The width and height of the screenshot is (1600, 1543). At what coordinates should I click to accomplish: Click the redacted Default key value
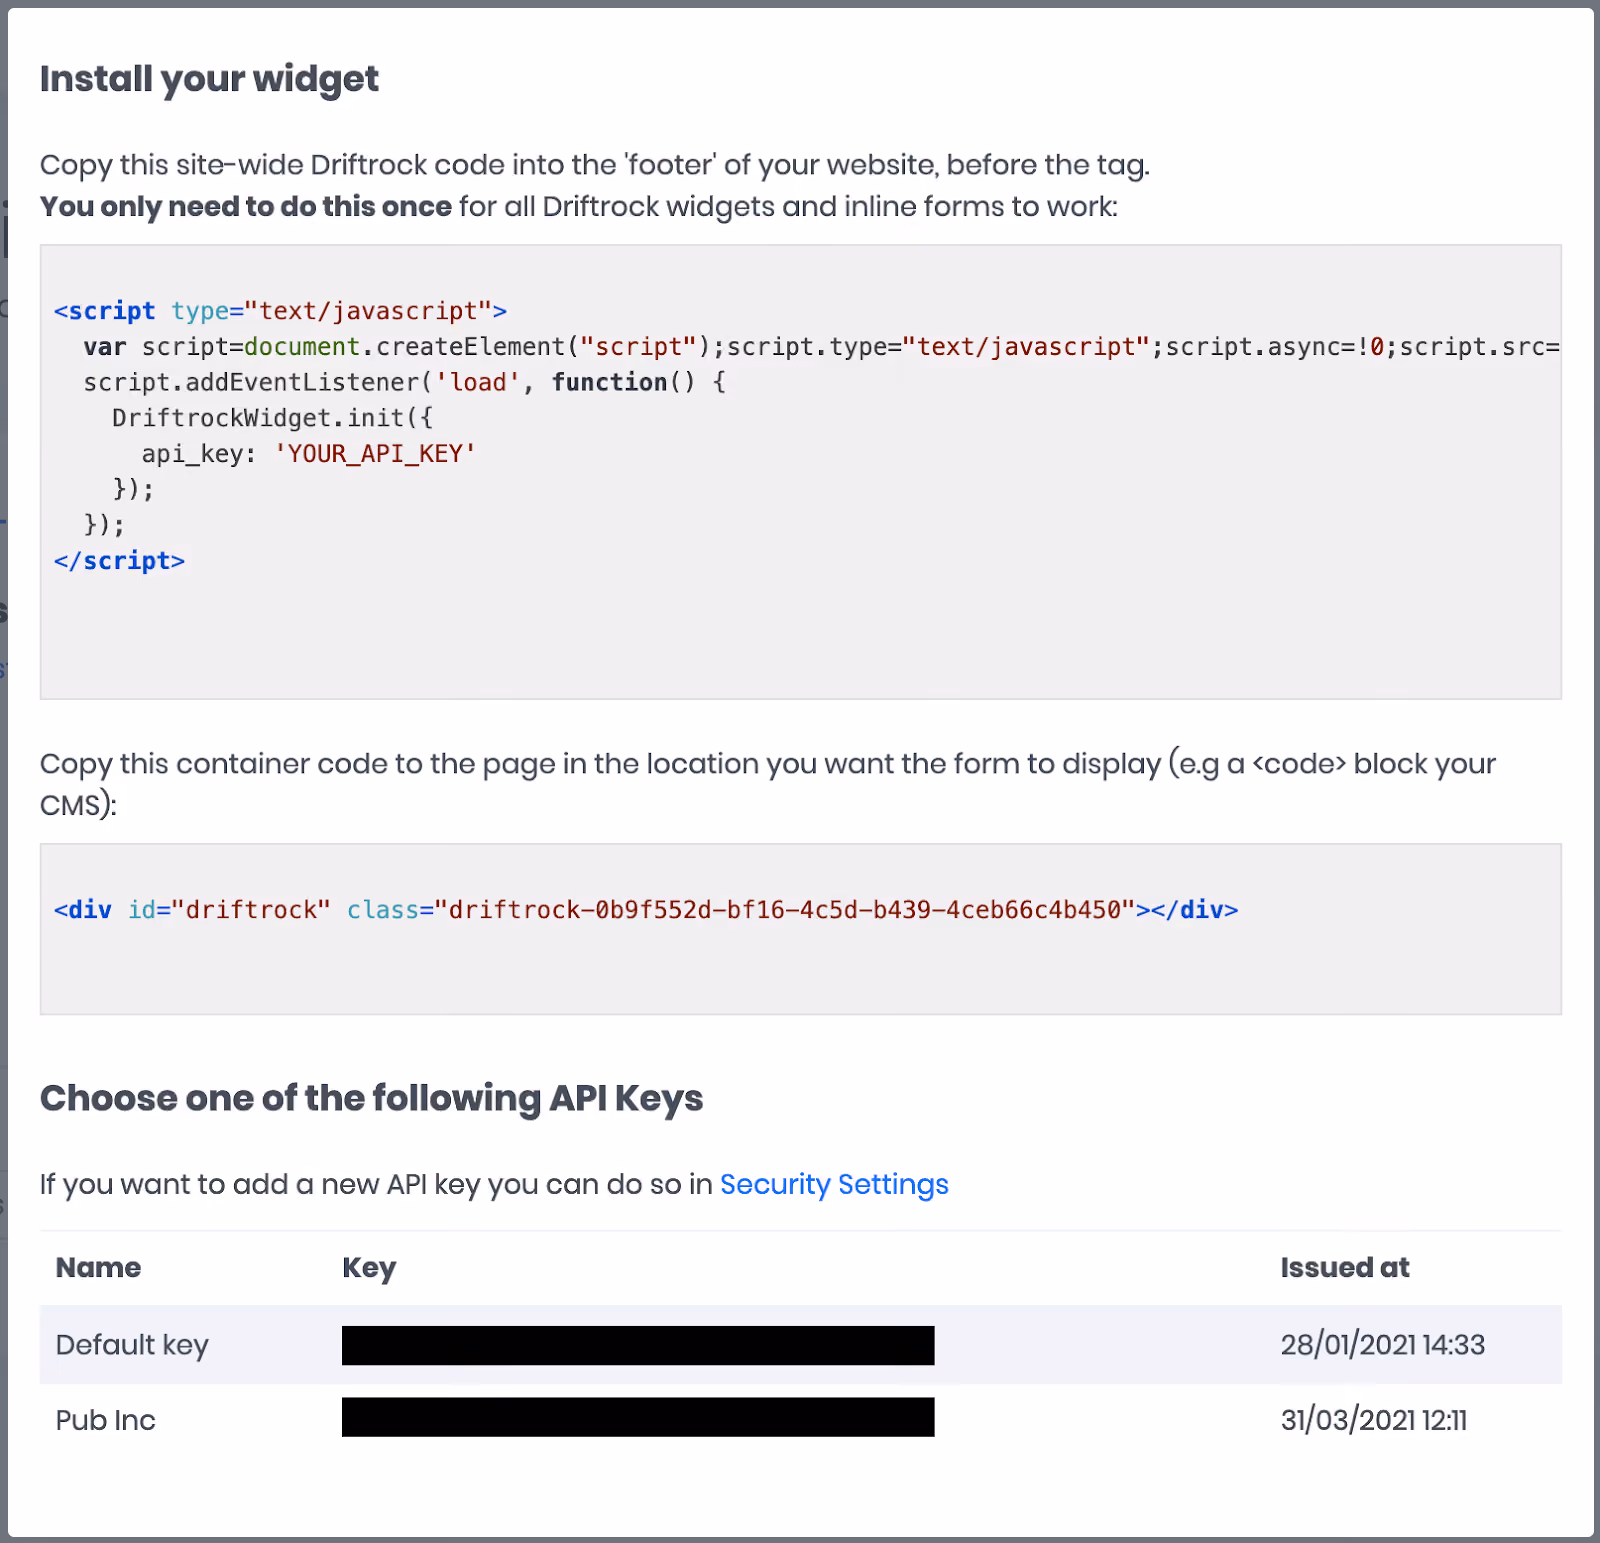click(x=638, y=1345)
